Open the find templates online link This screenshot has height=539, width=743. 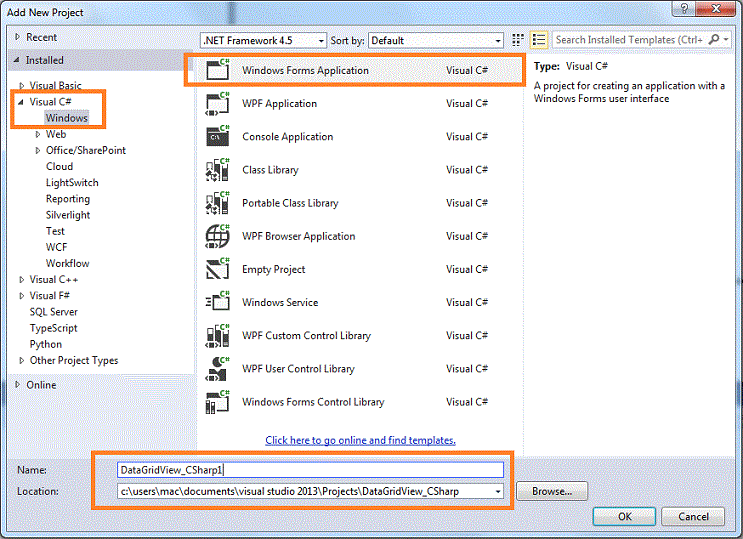(x=360, y=440)
